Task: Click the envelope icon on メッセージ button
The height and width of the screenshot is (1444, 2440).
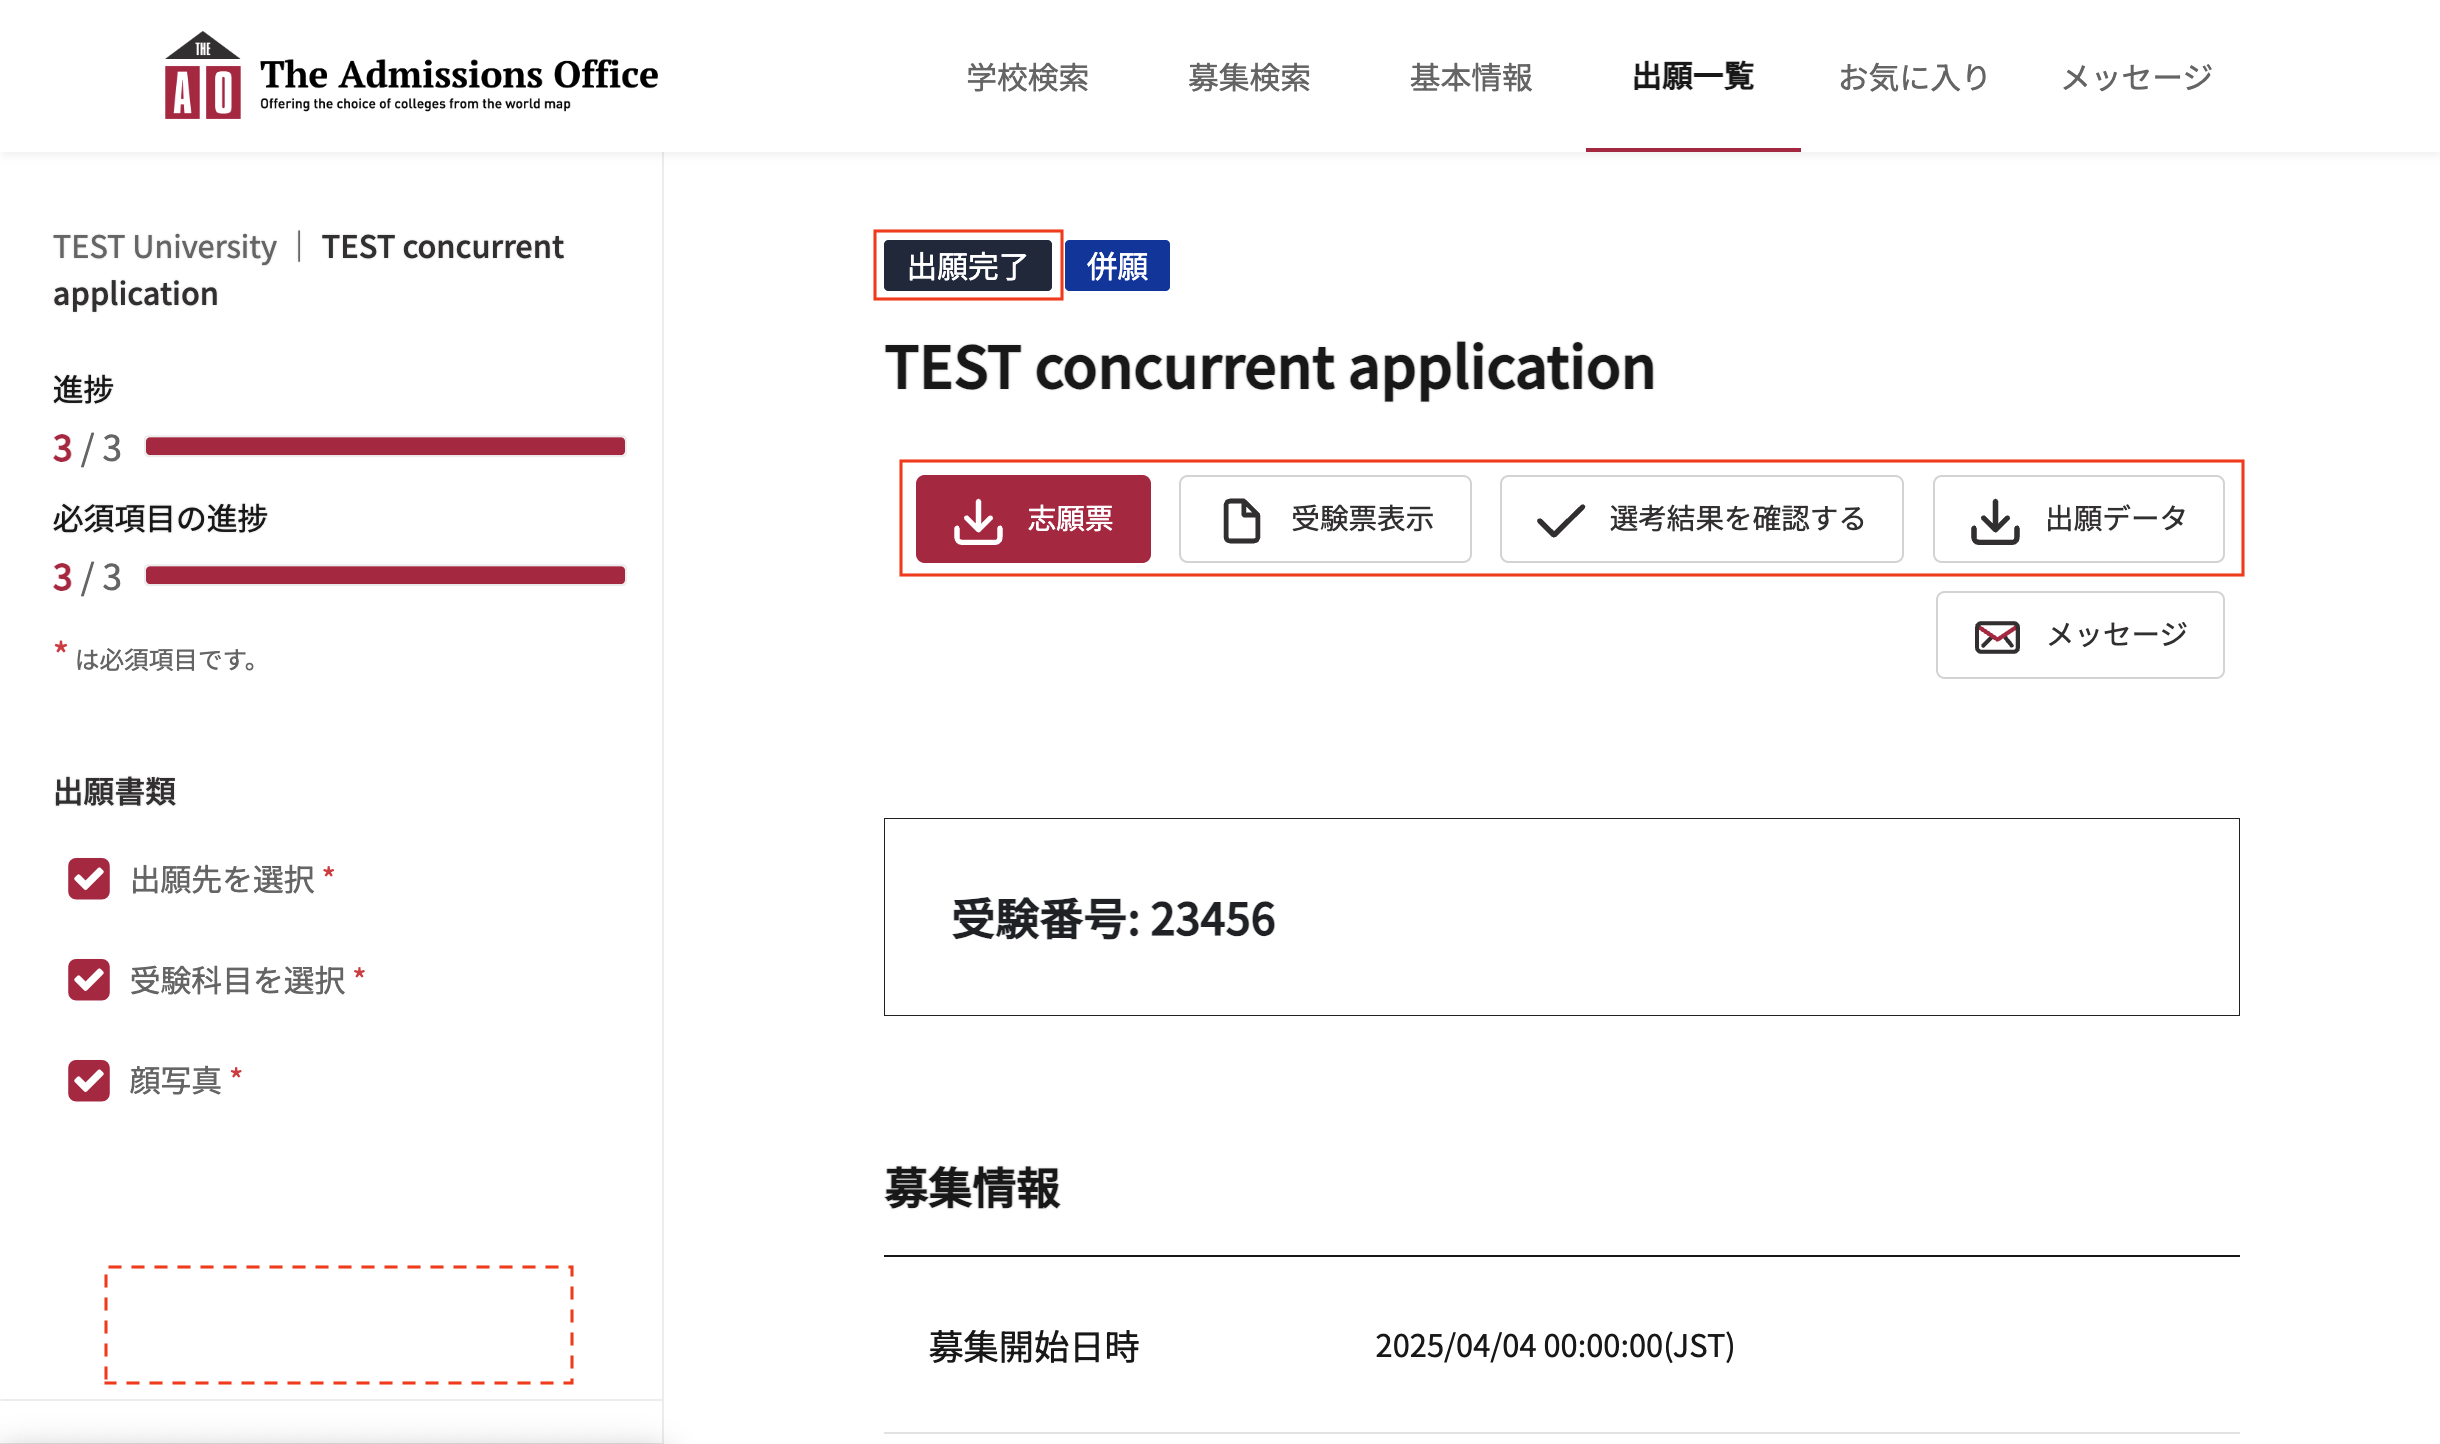Action: pos(1996,636)
